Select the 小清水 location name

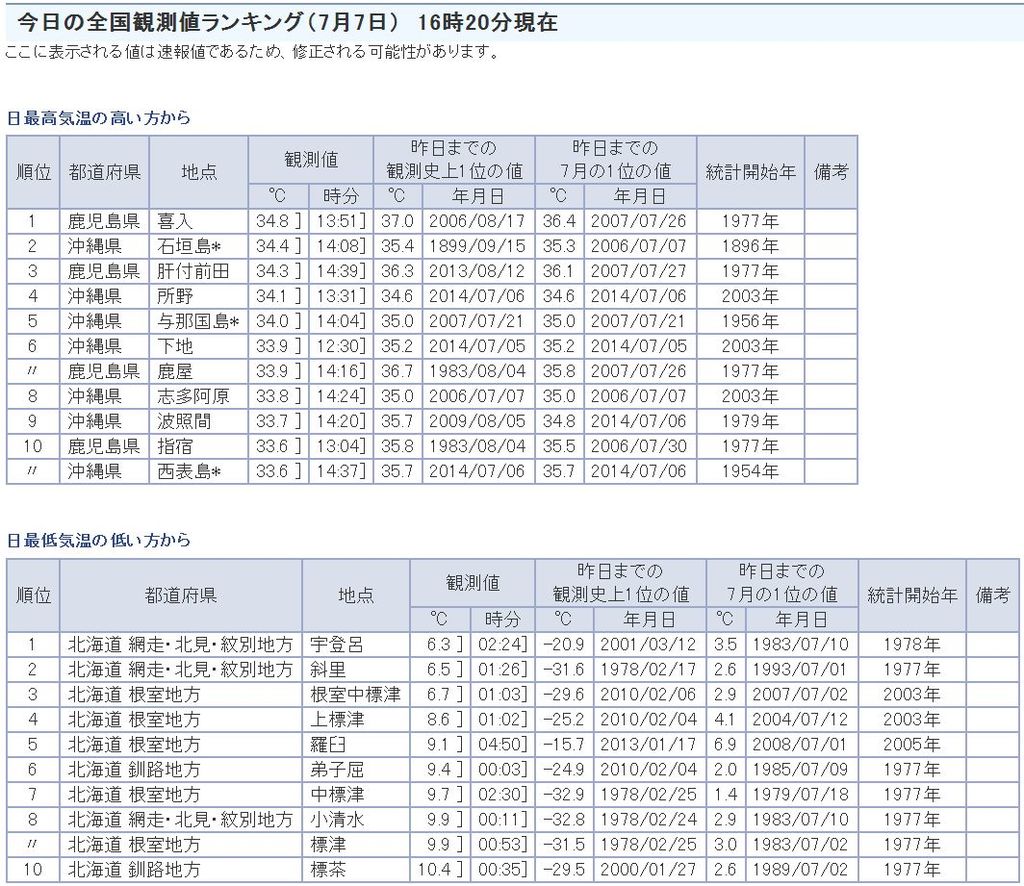click(337, 820)
